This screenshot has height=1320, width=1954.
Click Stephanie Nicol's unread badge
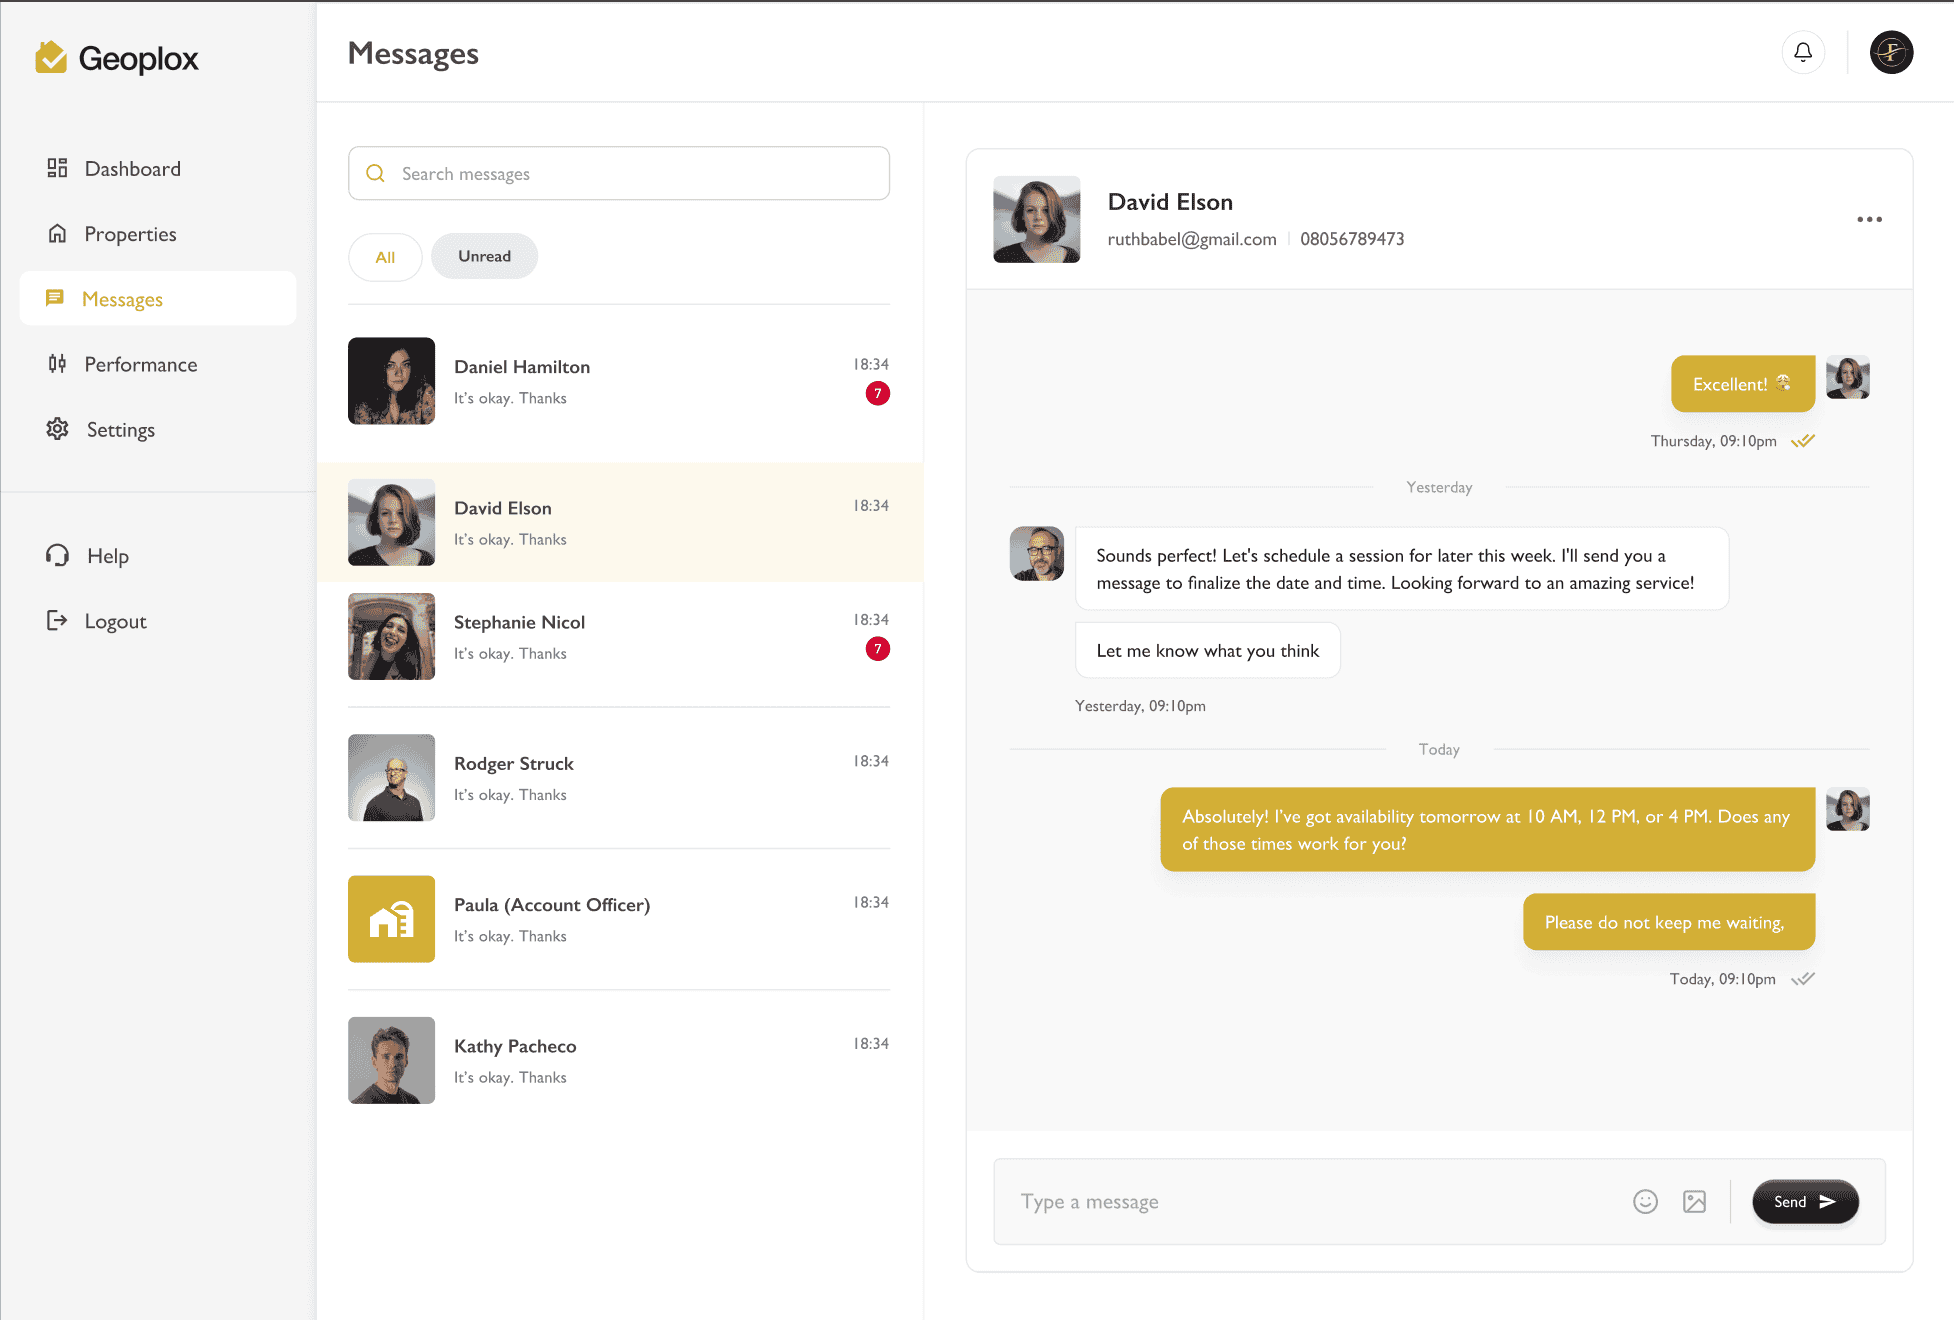coord(877,649)
